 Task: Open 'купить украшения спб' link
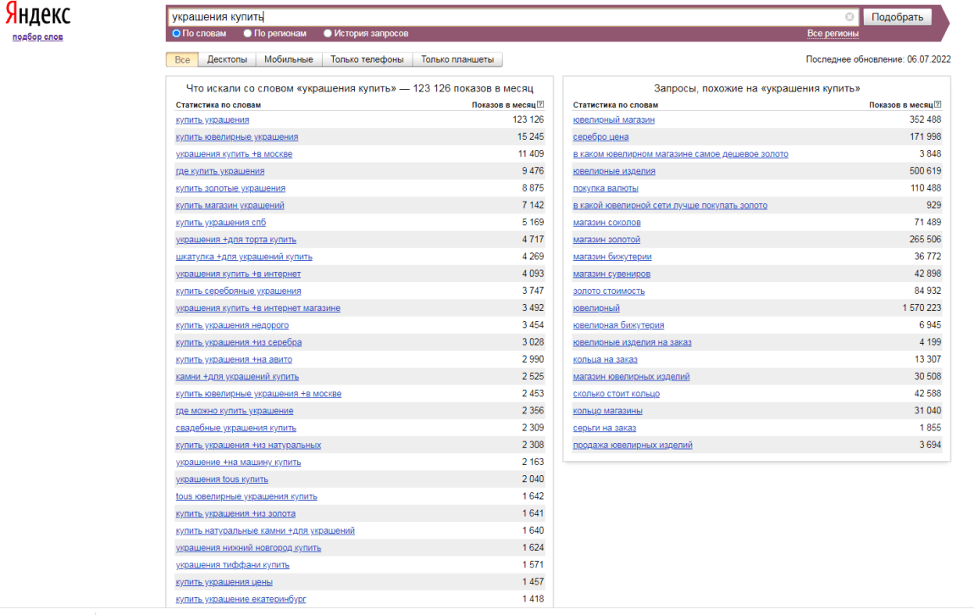coord(221,222)
